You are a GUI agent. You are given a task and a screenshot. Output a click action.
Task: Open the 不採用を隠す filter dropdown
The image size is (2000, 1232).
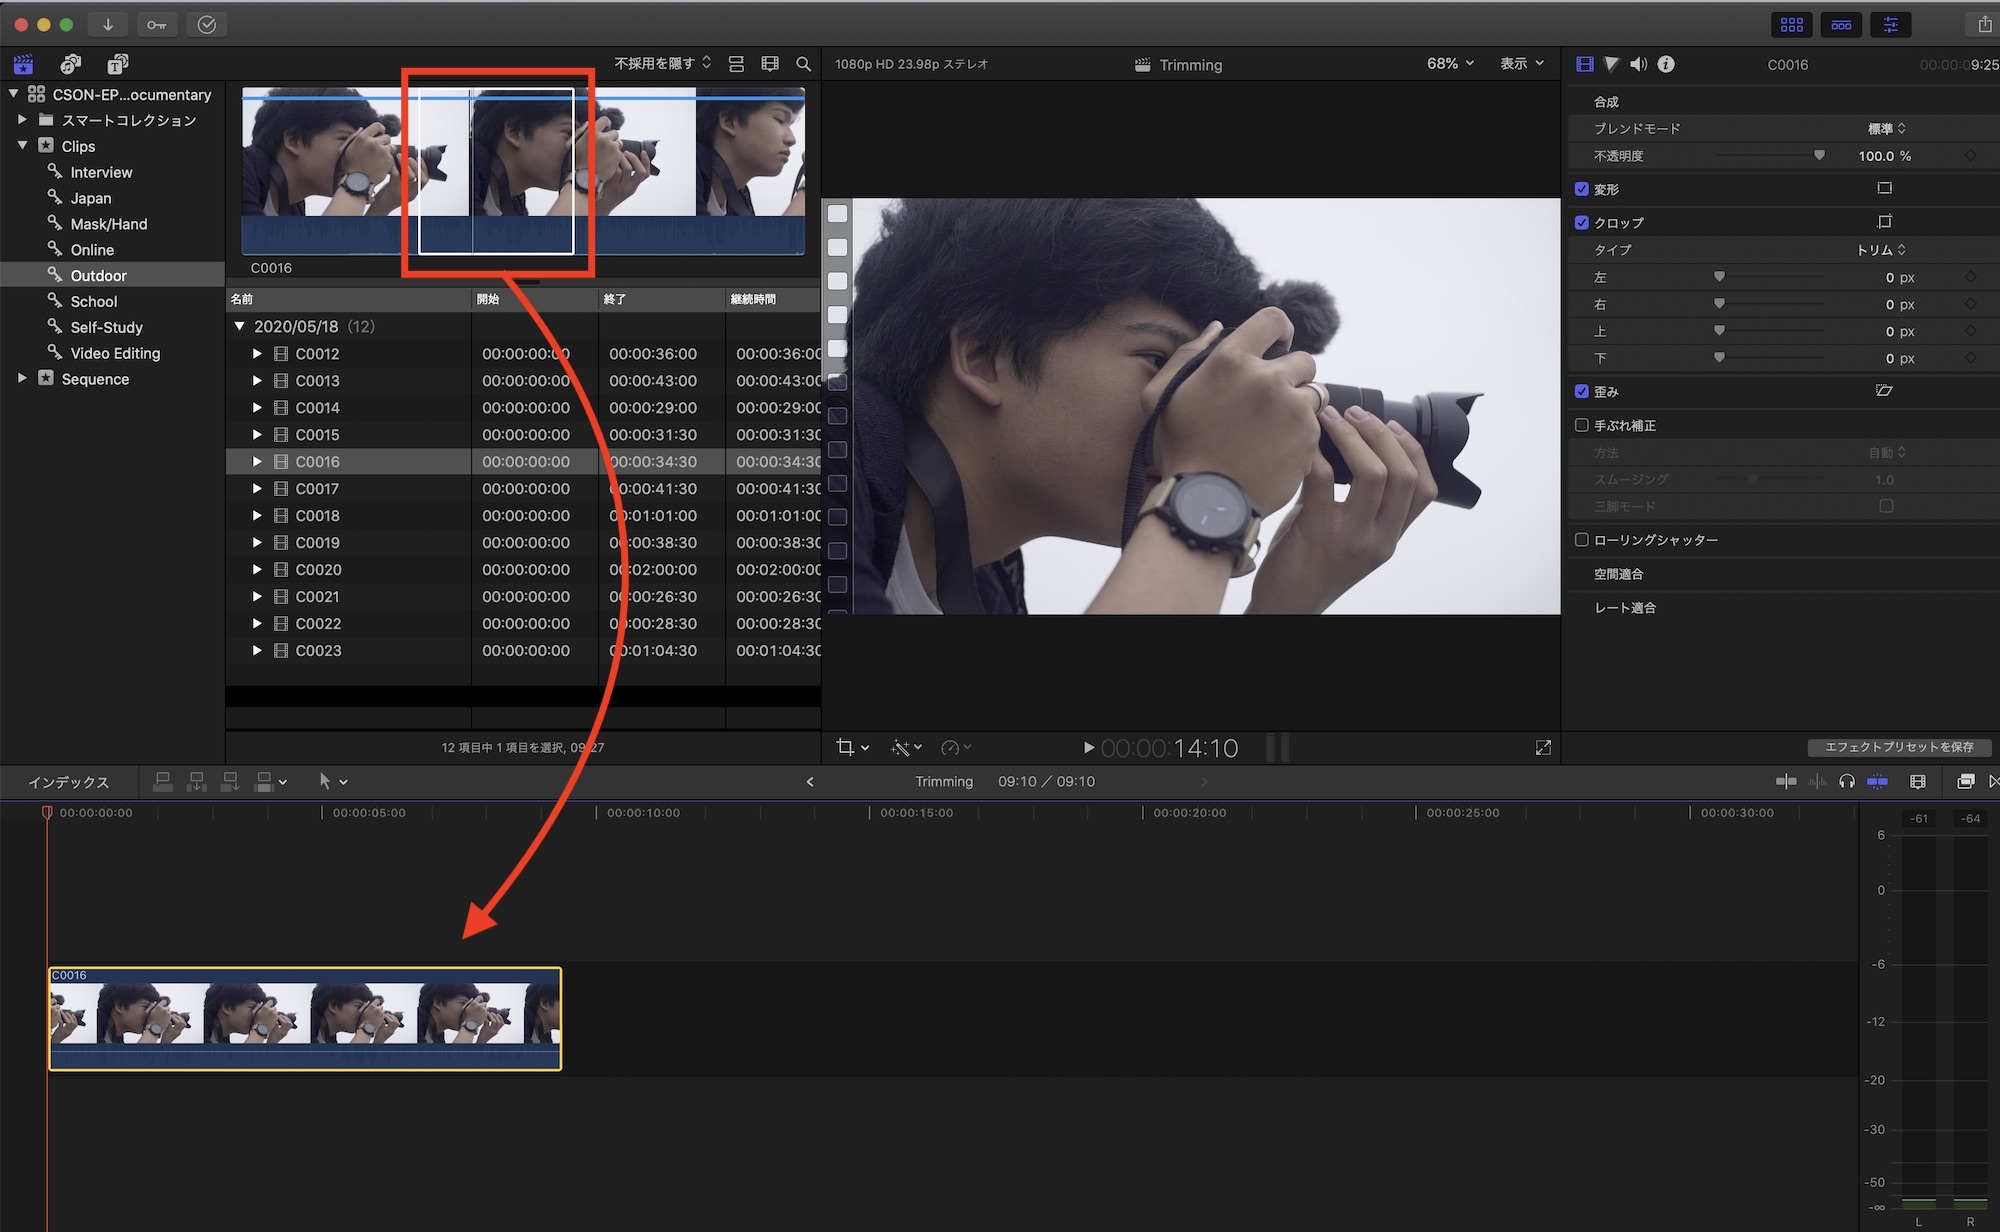(662, 64)
